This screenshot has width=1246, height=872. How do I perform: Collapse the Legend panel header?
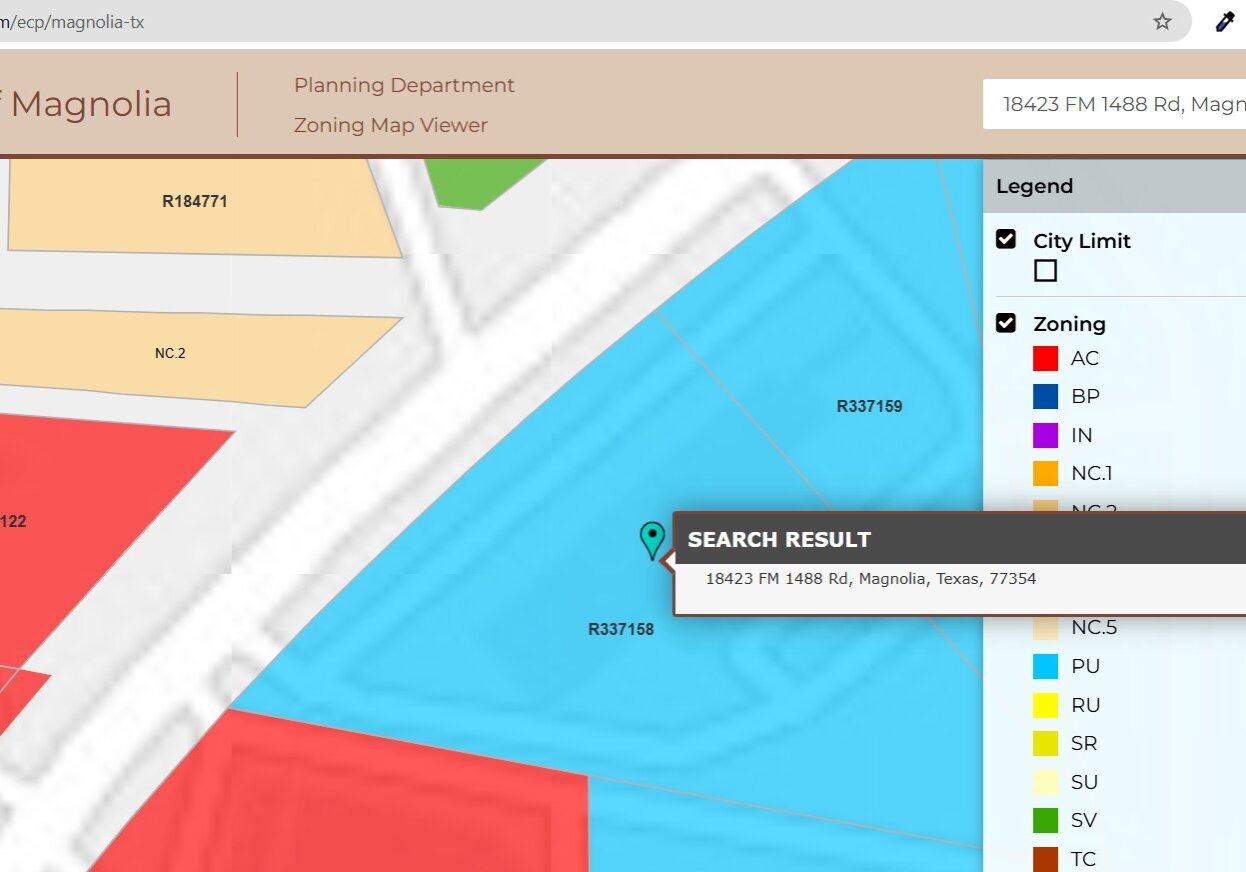tap(1035, 186)
